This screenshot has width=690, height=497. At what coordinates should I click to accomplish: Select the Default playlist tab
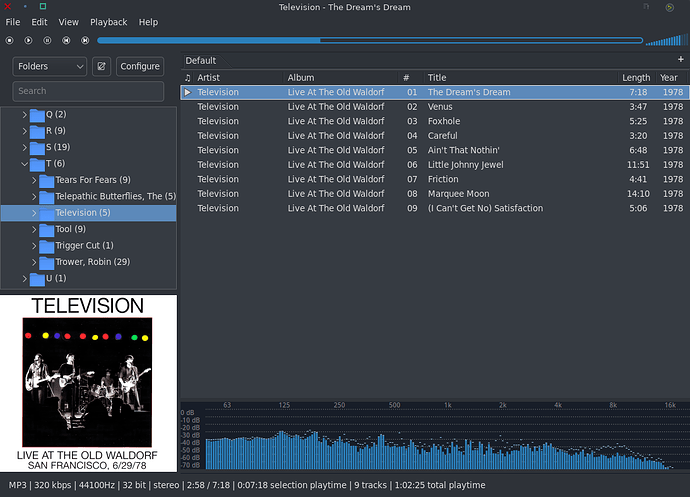pos(200,61)
